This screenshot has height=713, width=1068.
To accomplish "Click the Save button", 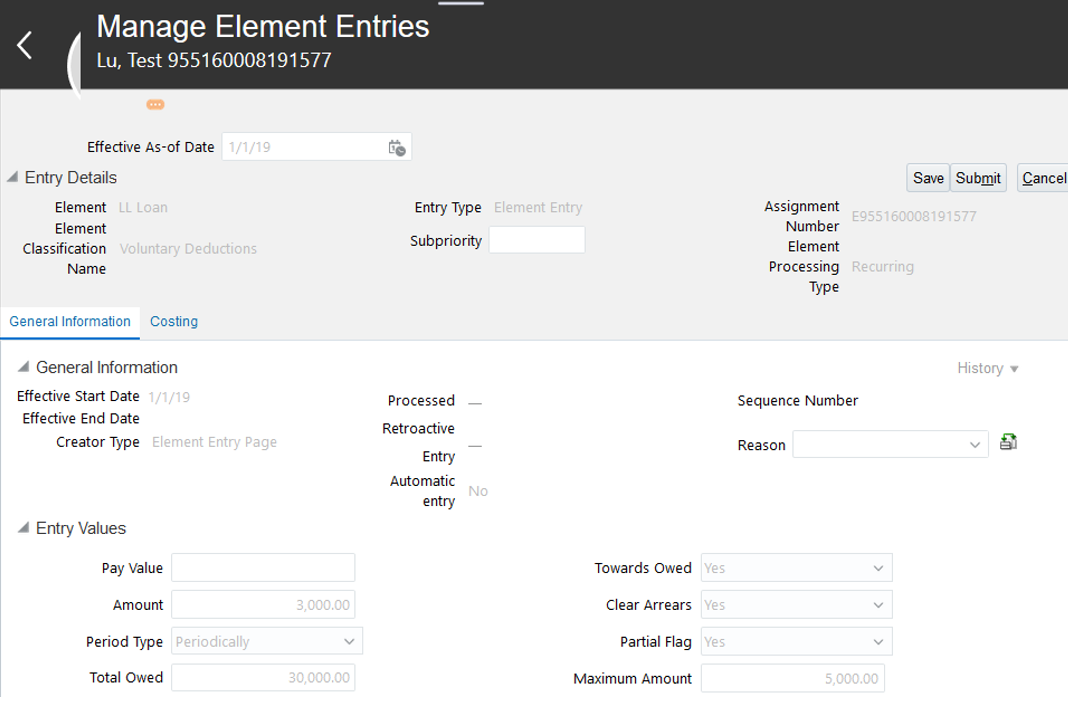I will coord(928,178).
